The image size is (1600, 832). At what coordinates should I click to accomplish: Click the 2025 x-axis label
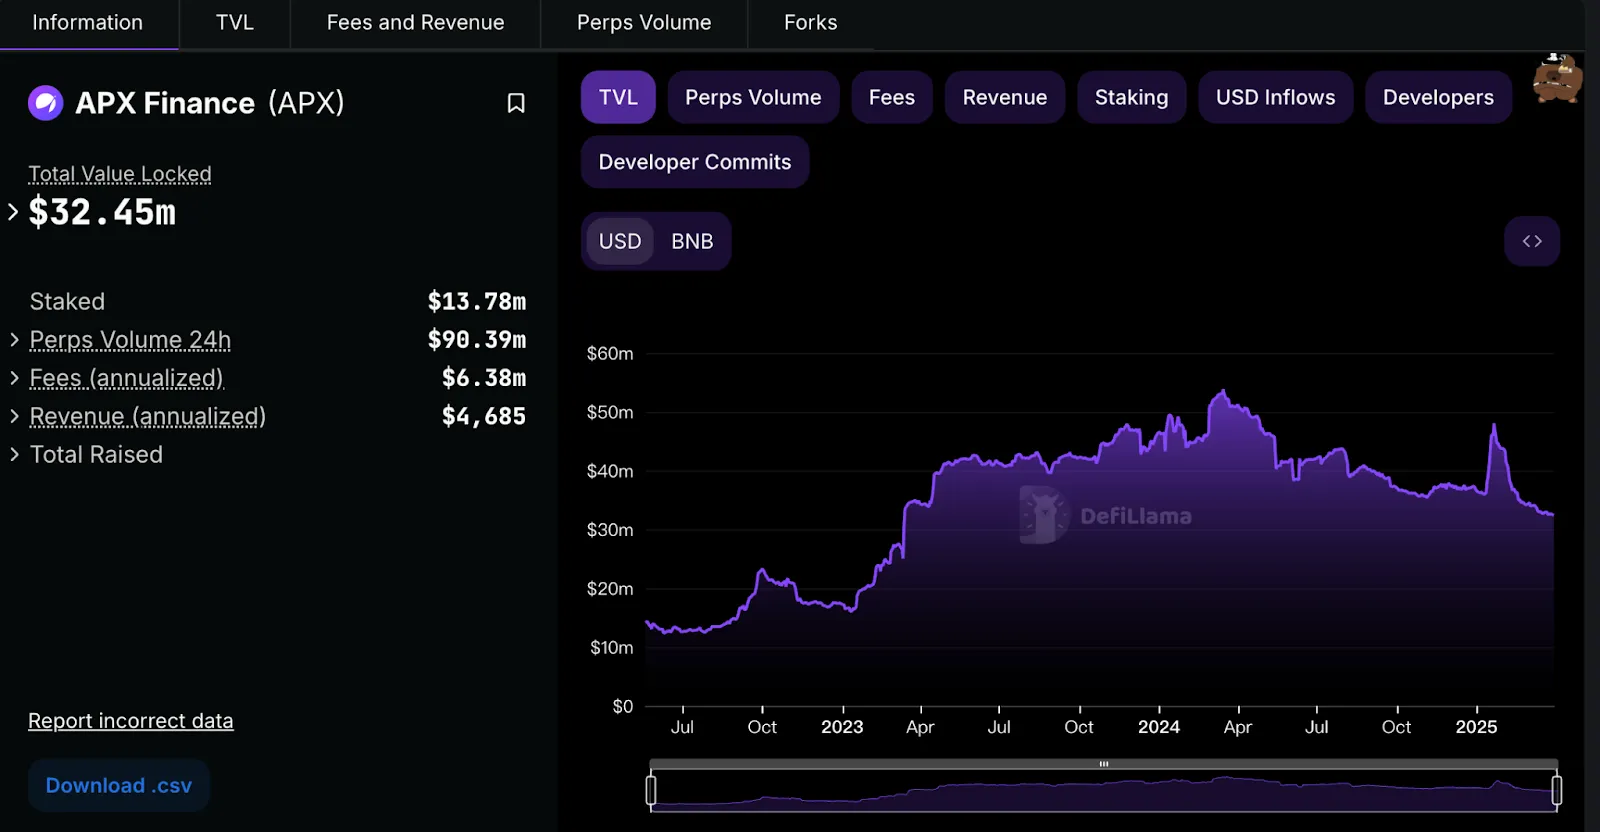(x=1476, y=727)
